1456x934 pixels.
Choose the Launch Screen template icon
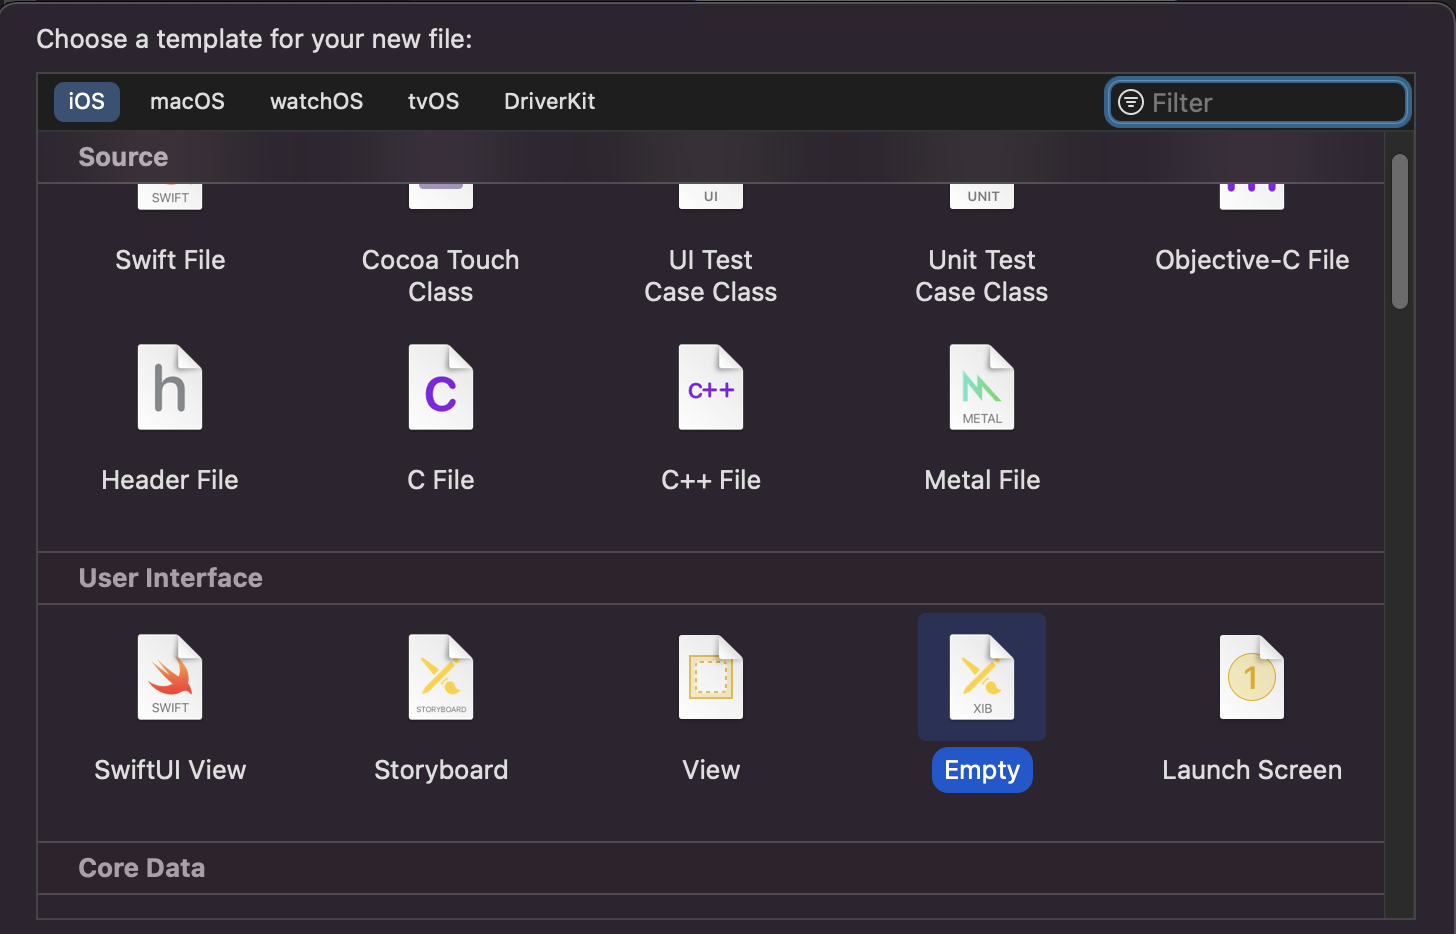point(1252,677)
